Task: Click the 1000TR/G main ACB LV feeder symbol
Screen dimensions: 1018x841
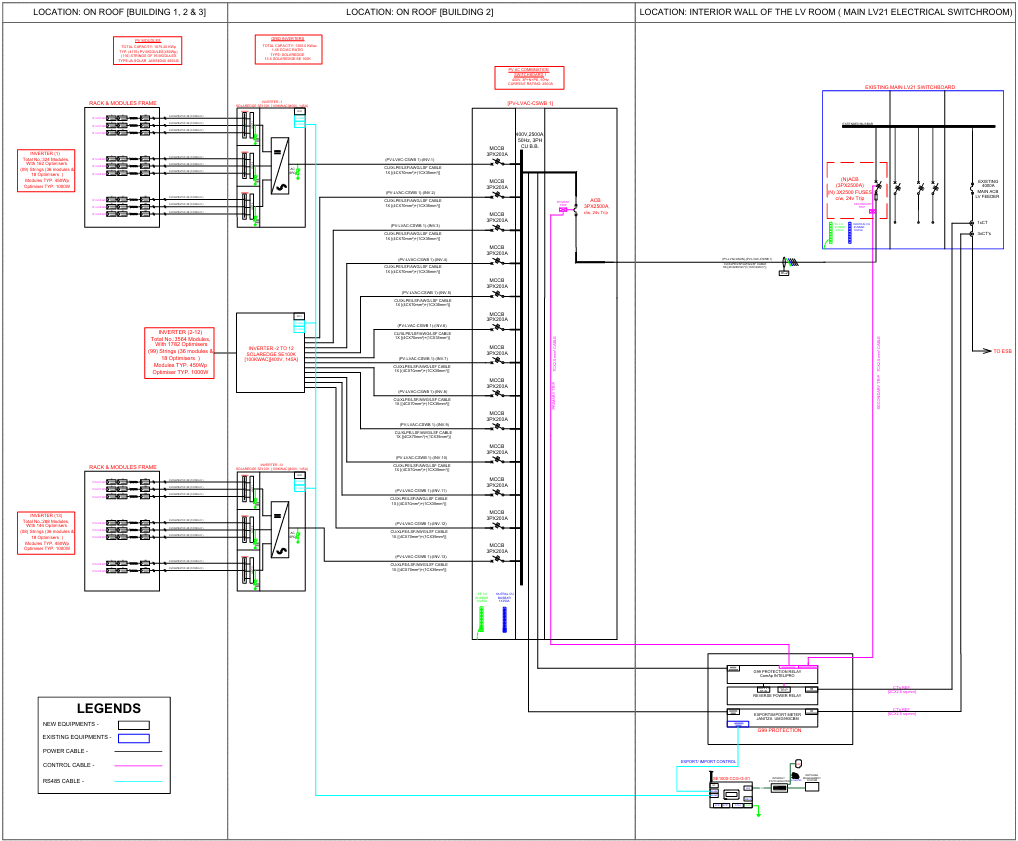Action: click(x=973, y=187)
